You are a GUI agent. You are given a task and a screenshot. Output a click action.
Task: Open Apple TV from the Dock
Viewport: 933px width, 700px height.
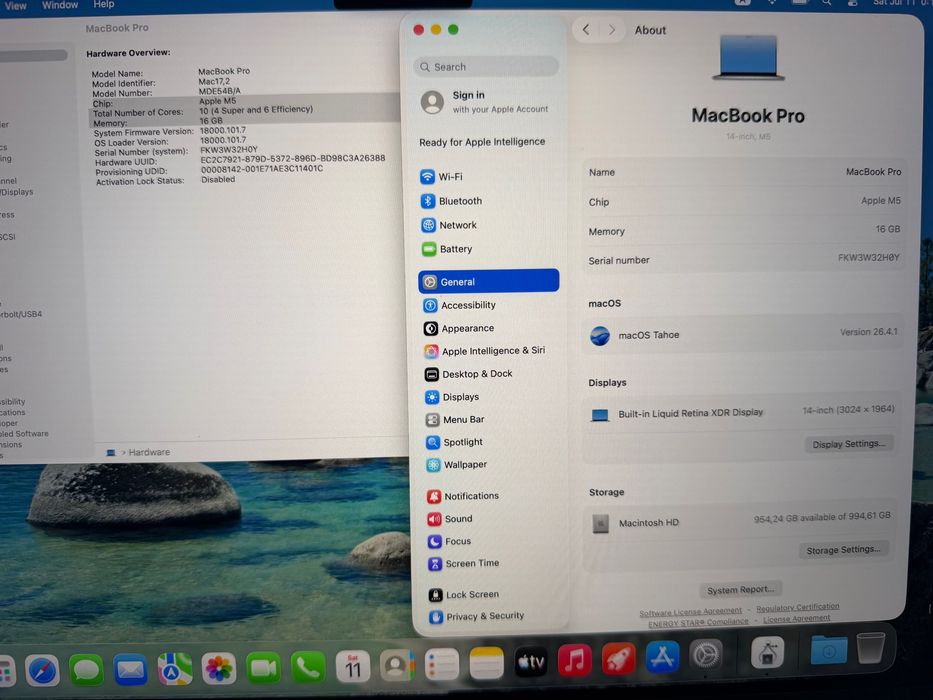[x=530, y=661]
